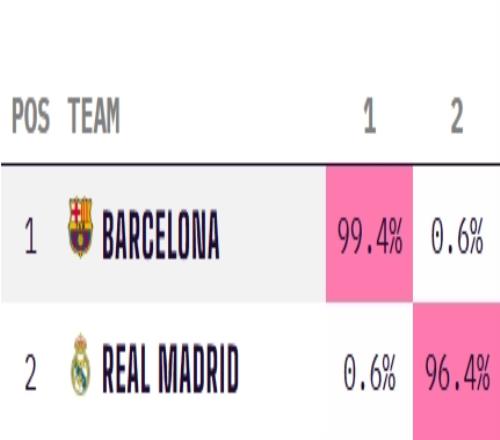Select the column header labeled 1

[369, 116]
